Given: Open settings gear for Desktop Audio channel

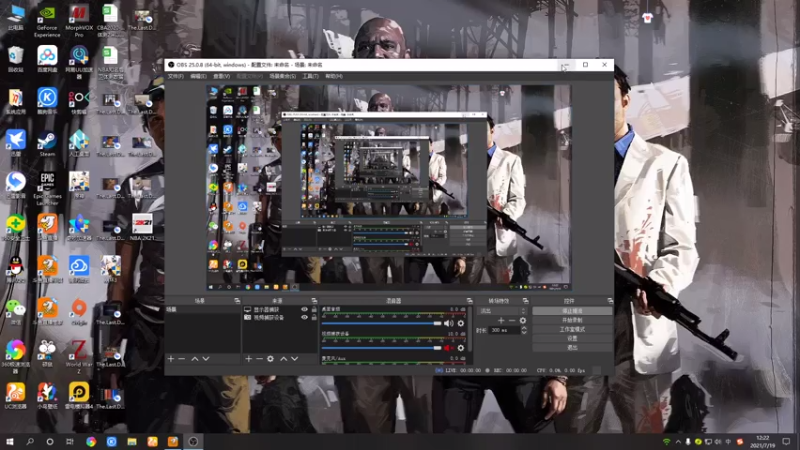Looking at the screenshot, I should pos(461,323).
